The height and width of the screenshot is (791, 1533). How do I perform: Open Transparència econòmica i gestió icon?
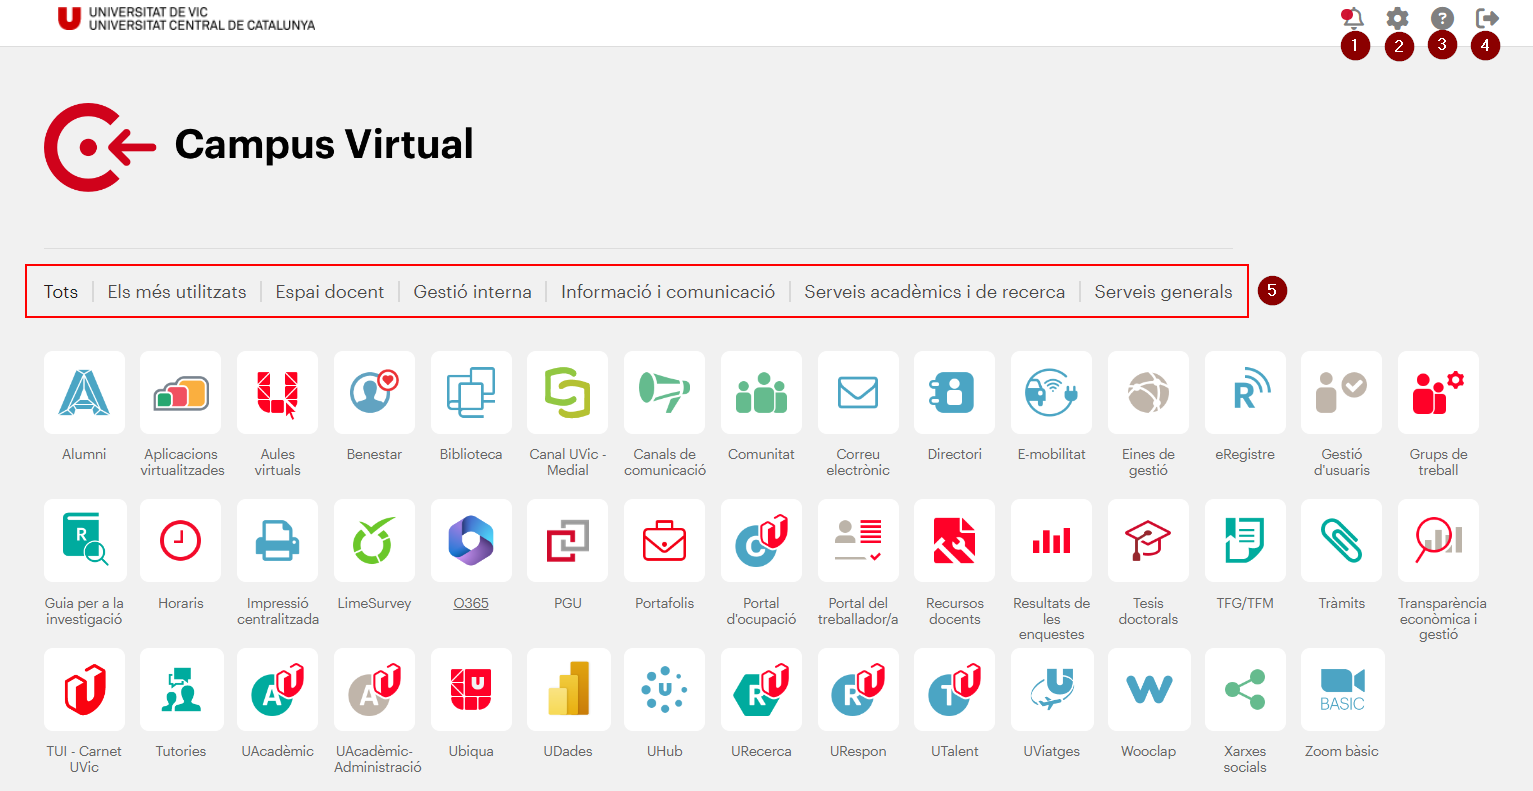point(1438,541)
